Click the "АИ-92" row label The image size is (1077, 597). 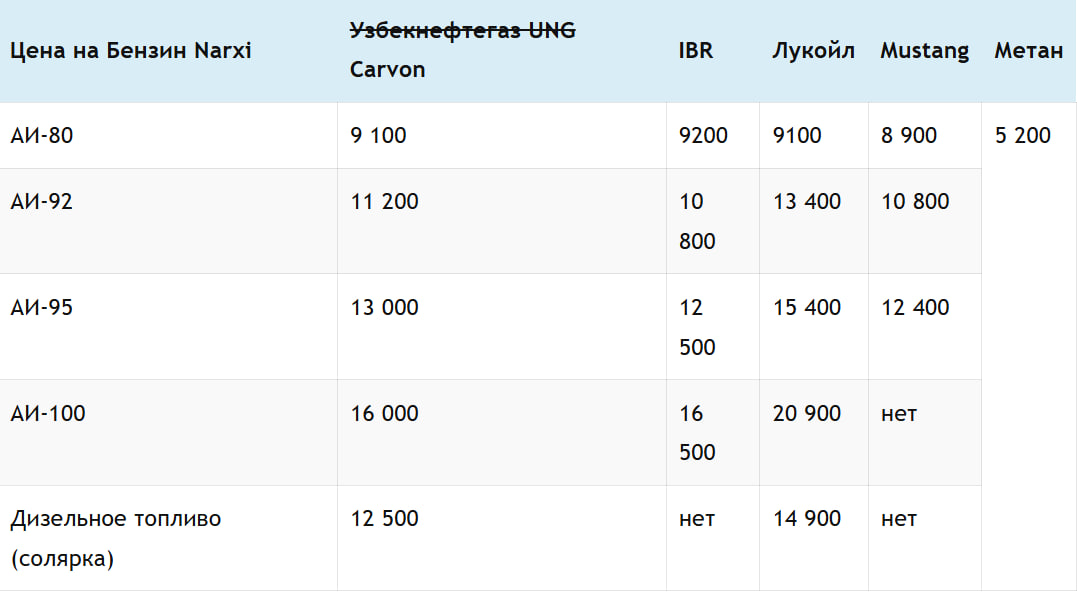pos(42,202)
